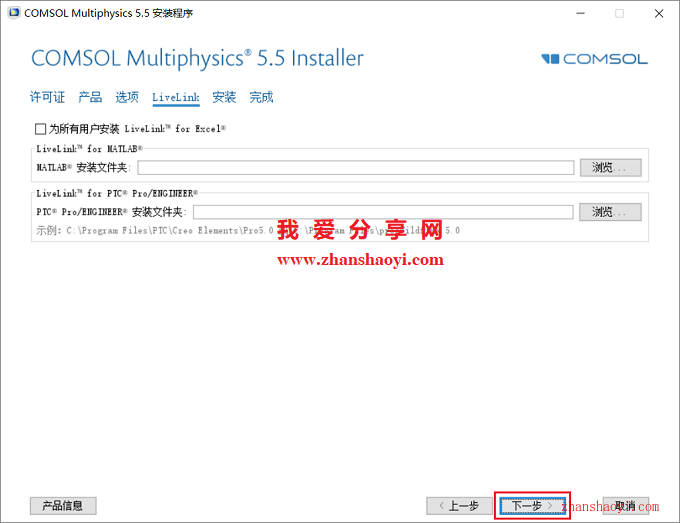Open the 完成 tab
Image resolution: width=680 pixels, height=523 pixels.
click(261, 97)
